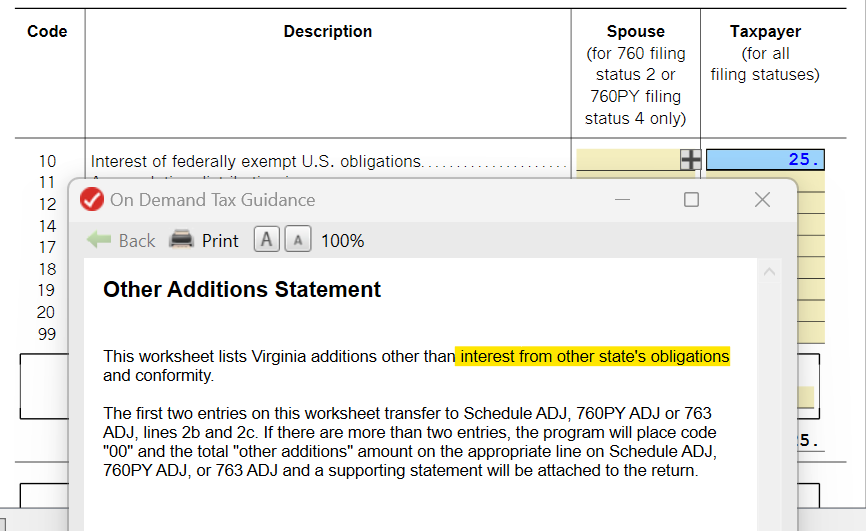This screenshot has width=866, height=531.
Task: Minimize the On Demand Tax Guidance window
Action: pyautogui.click(x=622, y=199)
